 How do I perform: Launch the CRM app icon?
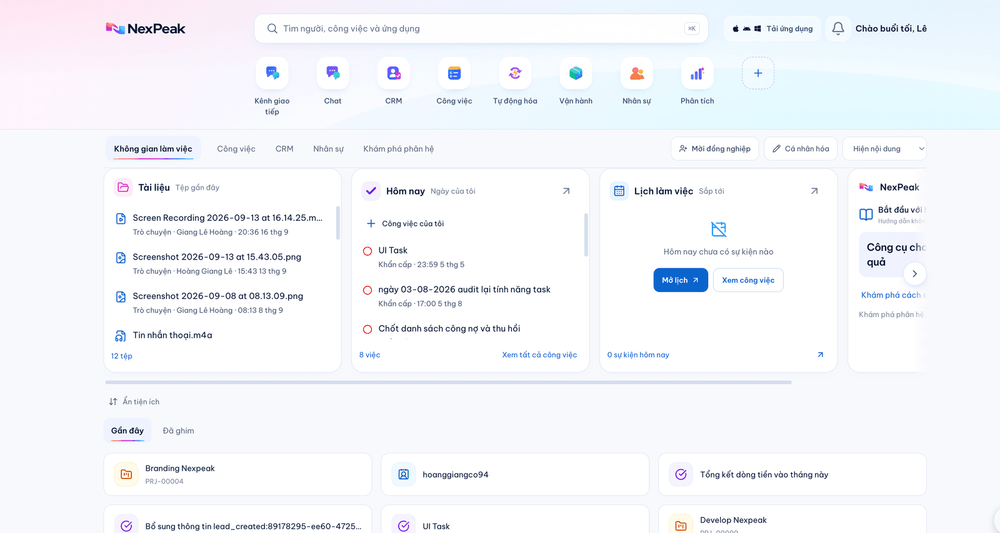(x=393, y=73)
